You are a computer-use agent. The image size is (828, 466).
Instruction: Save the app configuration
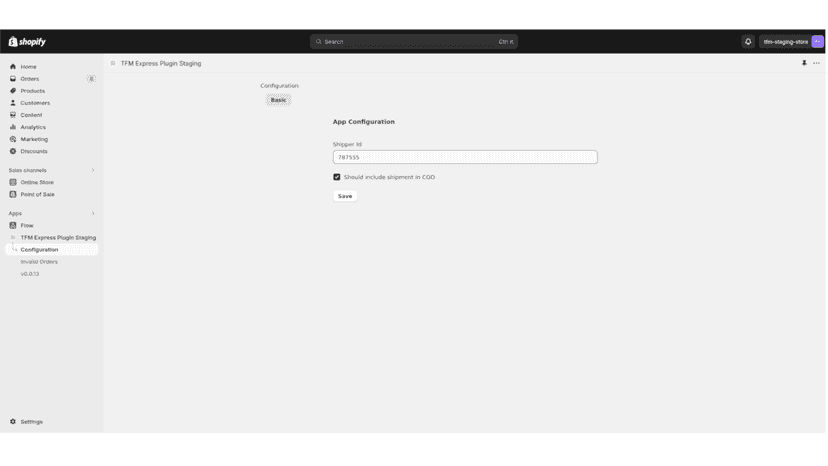[x=345, y=196]
